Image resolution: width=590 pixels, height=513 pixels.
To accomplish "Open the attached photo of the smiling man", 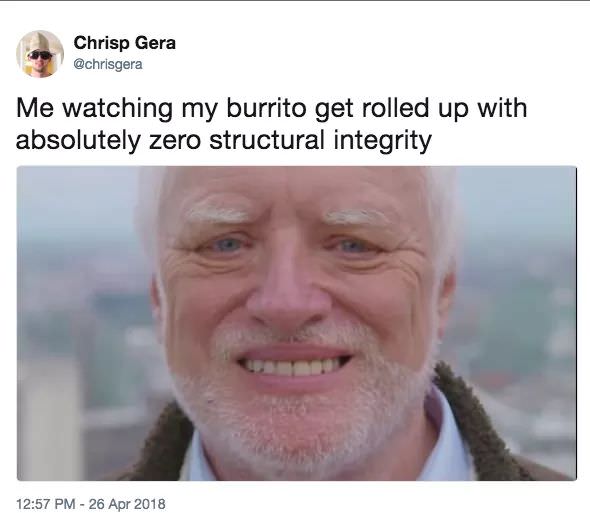I will (297, 323).
